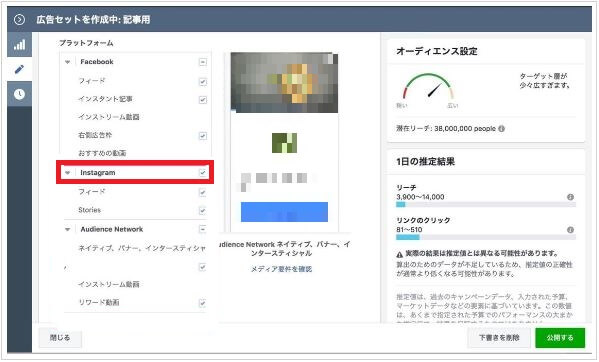Image resolution: width=599 pixels, height=362 pixels.
Task: Click the green 公開する button
Action: (x=560, y=338)
